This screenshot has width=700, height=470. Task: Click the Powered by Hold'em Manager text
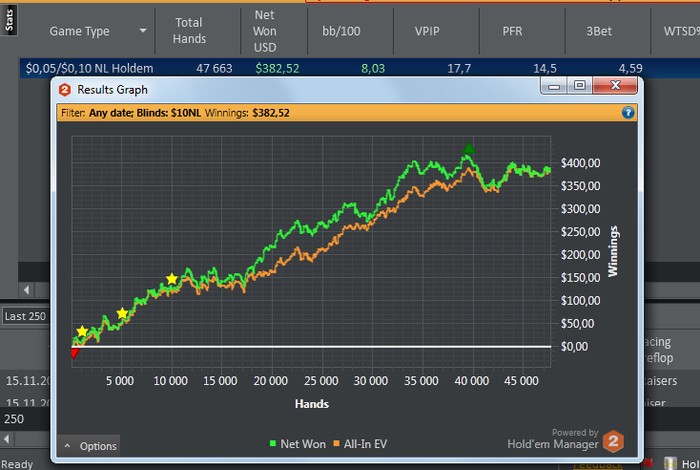pyautogui.click(x=553, y=439)
